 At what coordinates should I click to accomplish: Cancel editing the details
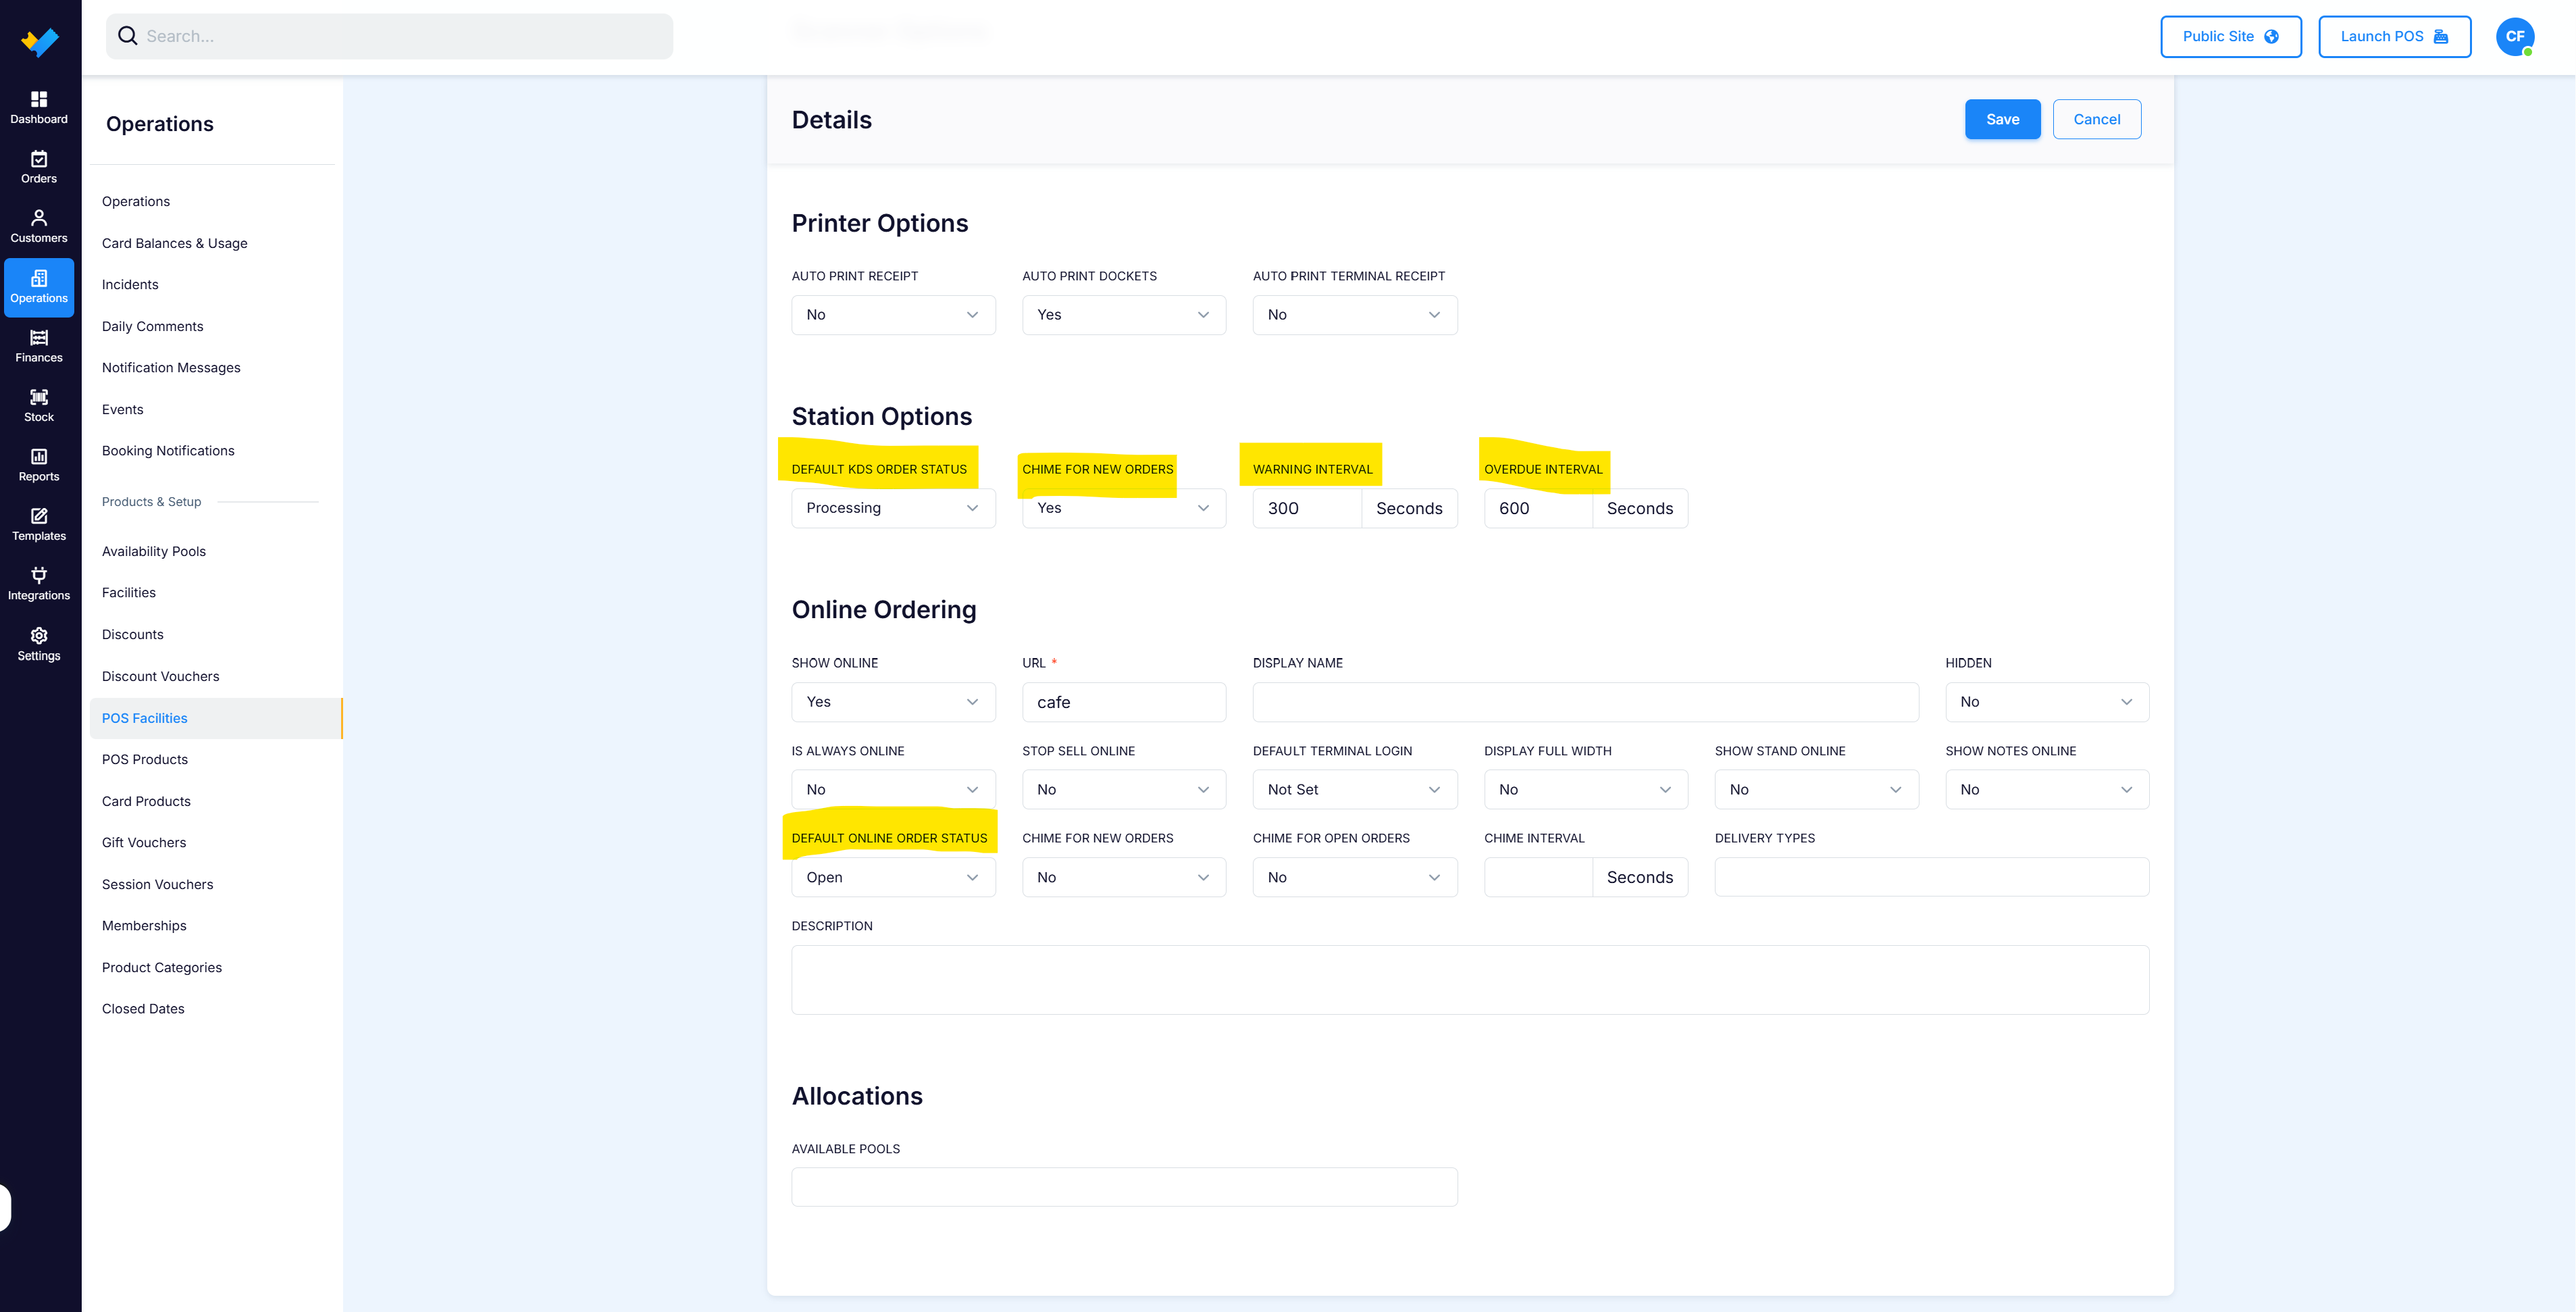(2096, 119)
